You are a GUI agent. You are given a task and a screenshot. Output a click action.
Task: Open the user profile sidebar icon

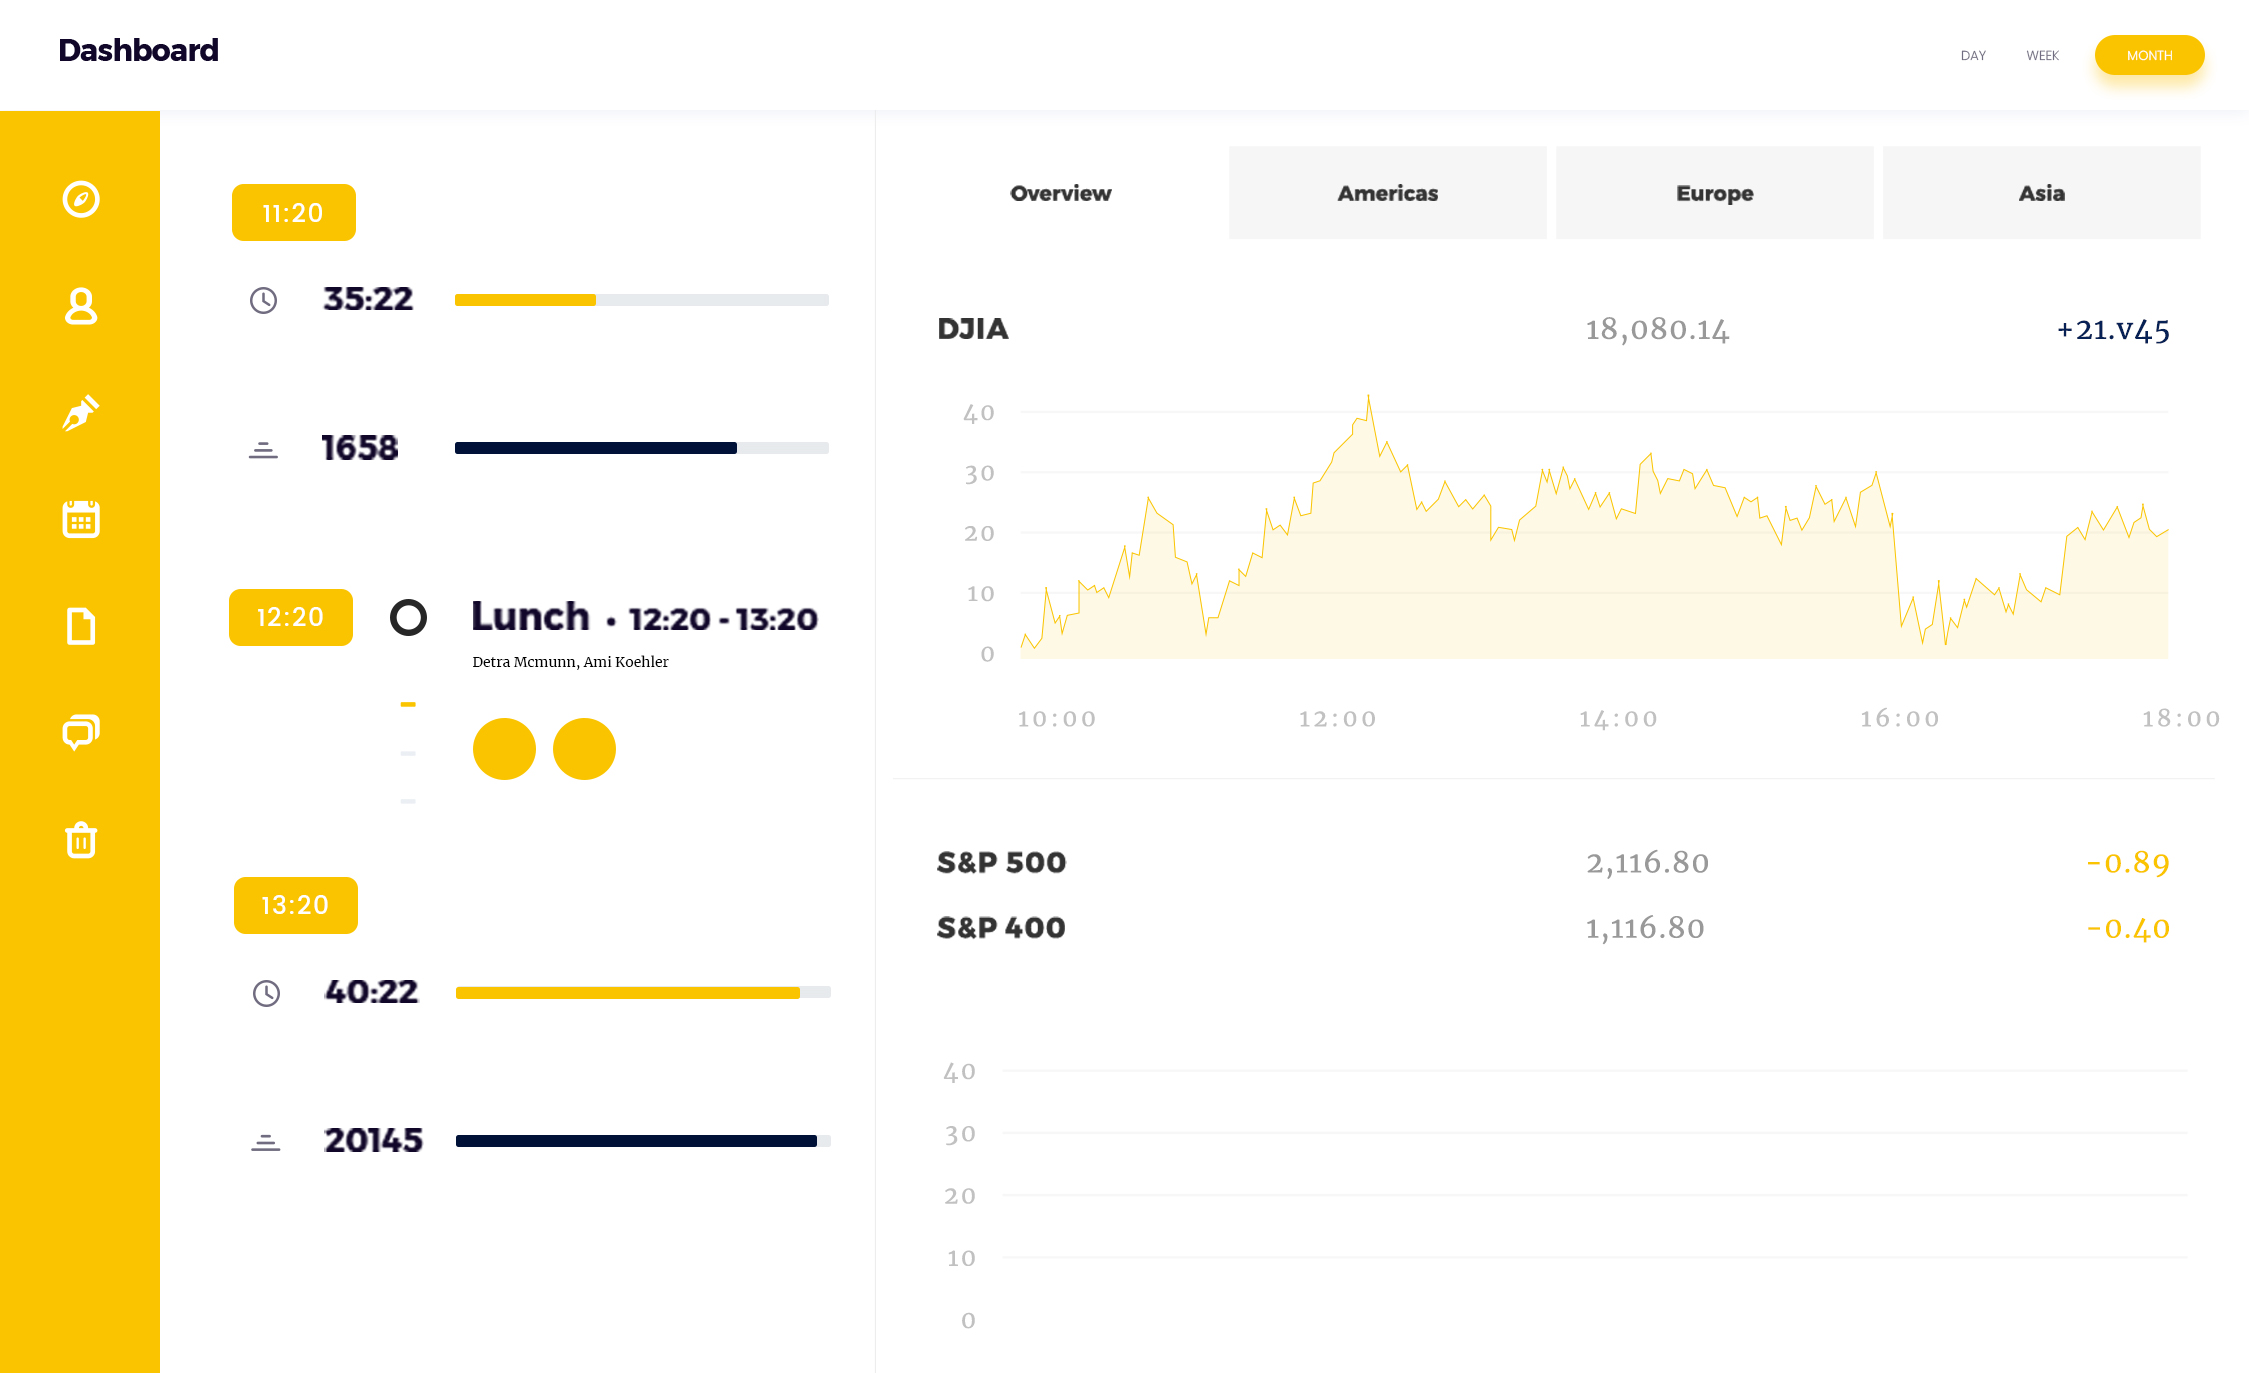pyautogui.click(x=81, y=306)
